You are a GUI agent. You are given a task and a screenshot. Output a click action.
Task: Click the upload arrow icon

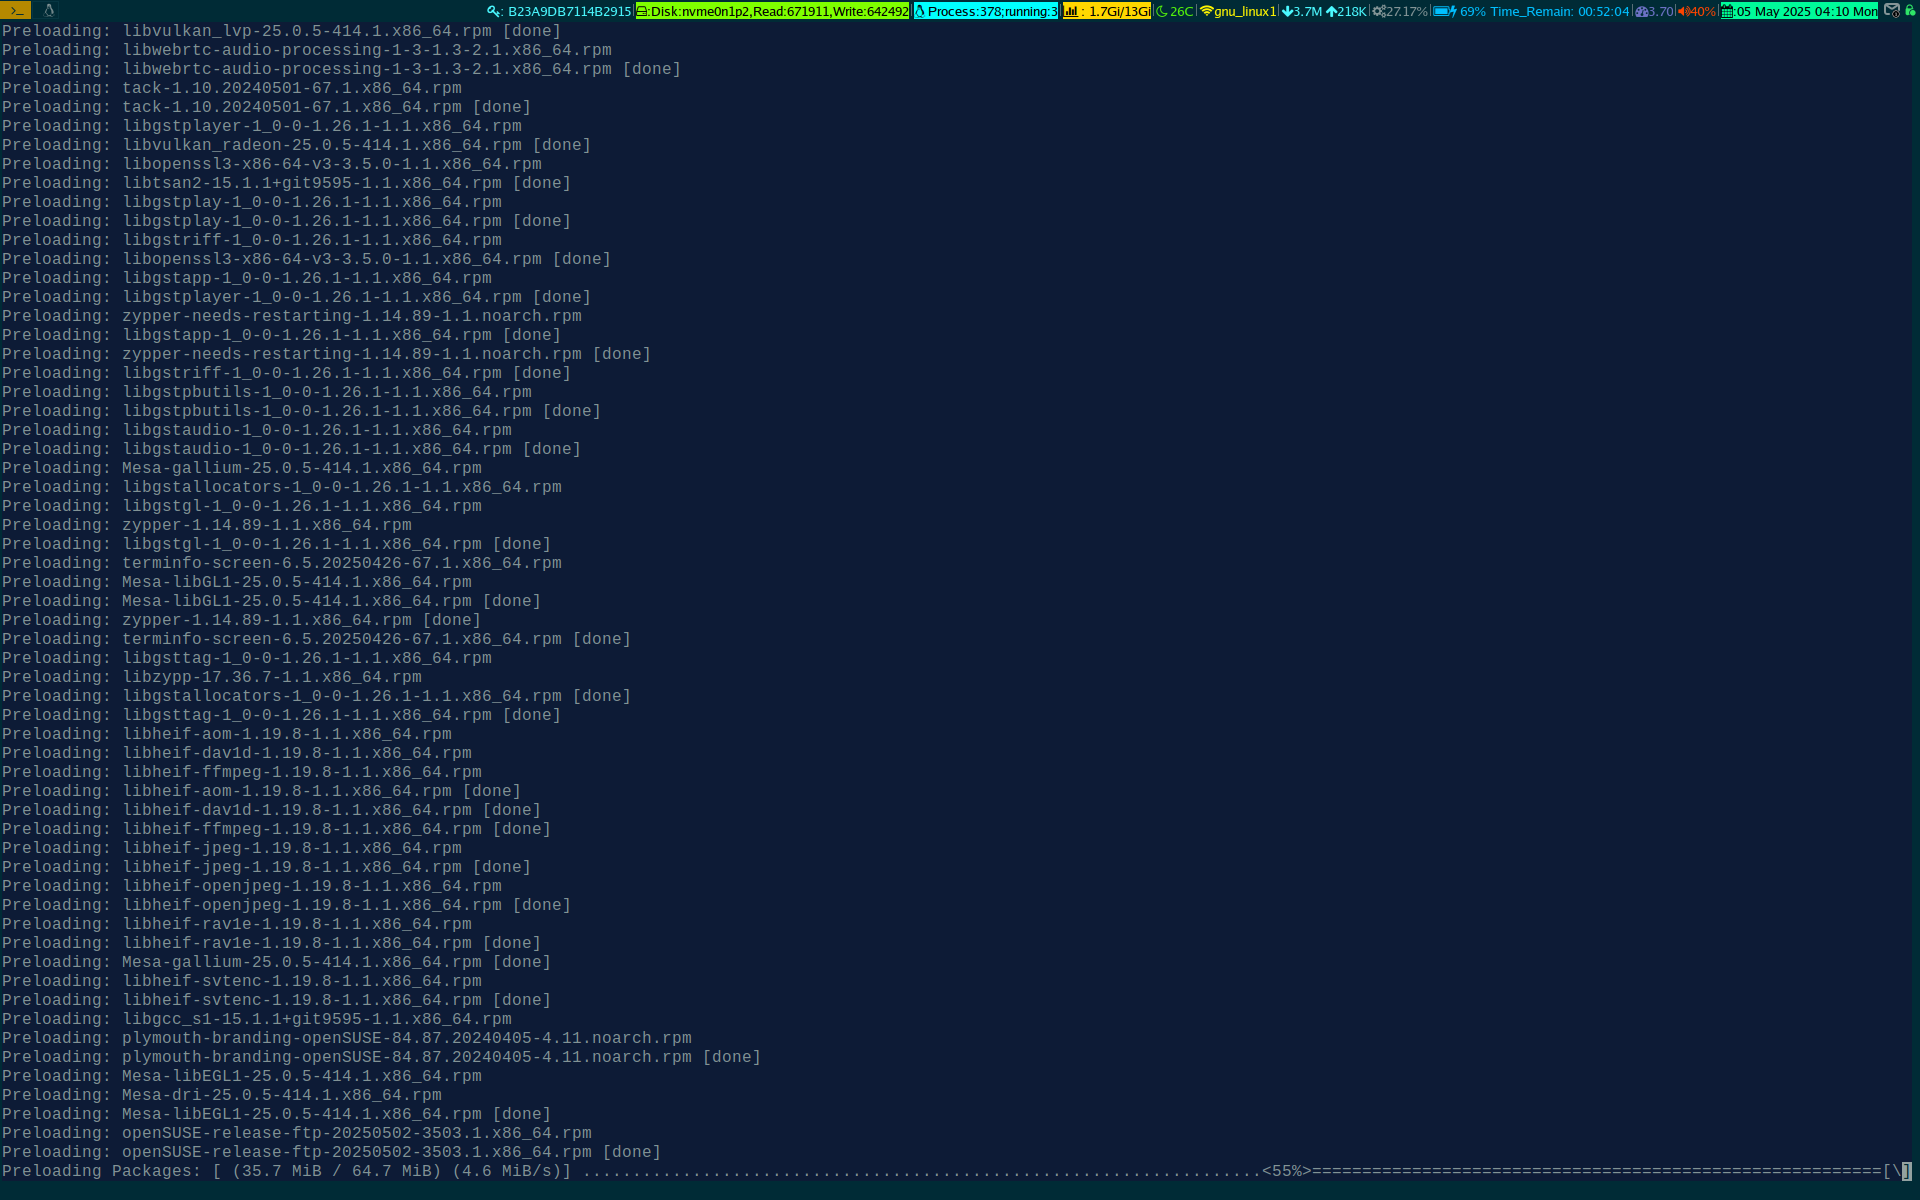[x=1331, y=11]
